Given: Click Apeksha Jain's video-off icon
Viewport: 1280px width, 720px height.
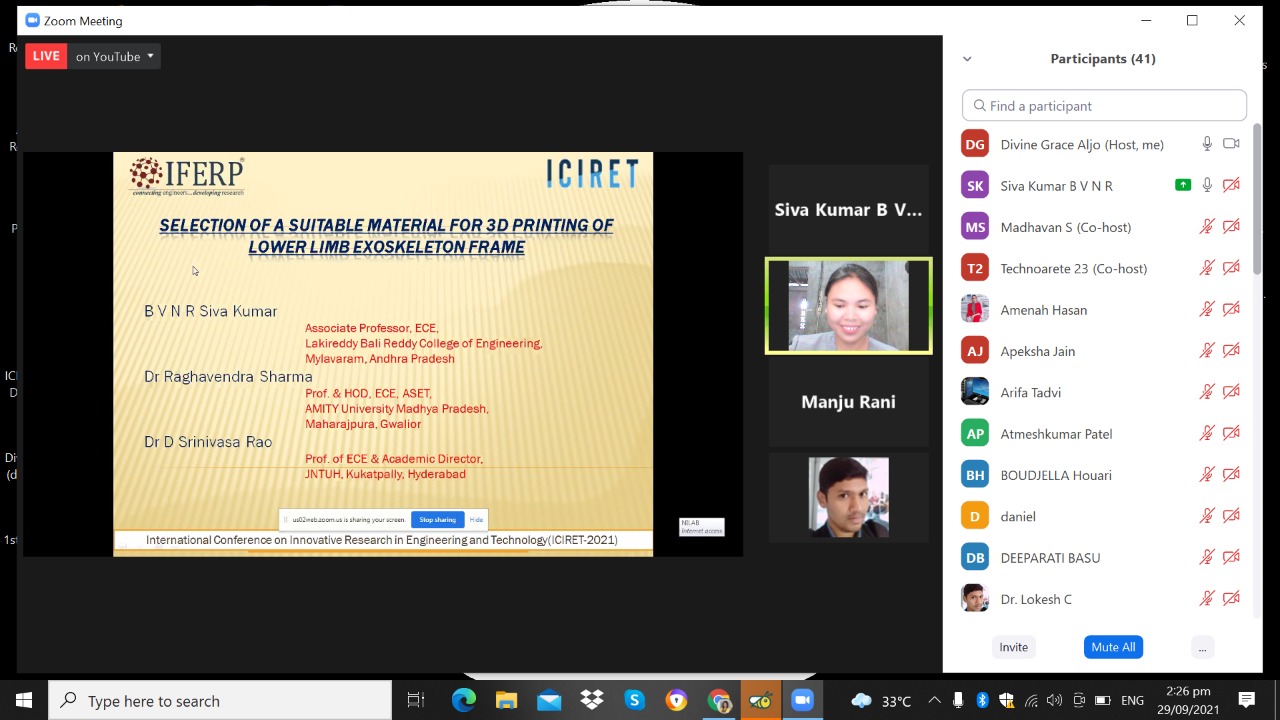Looking at the screenshot, I should pyautogui.click(x=1231, y=351).
